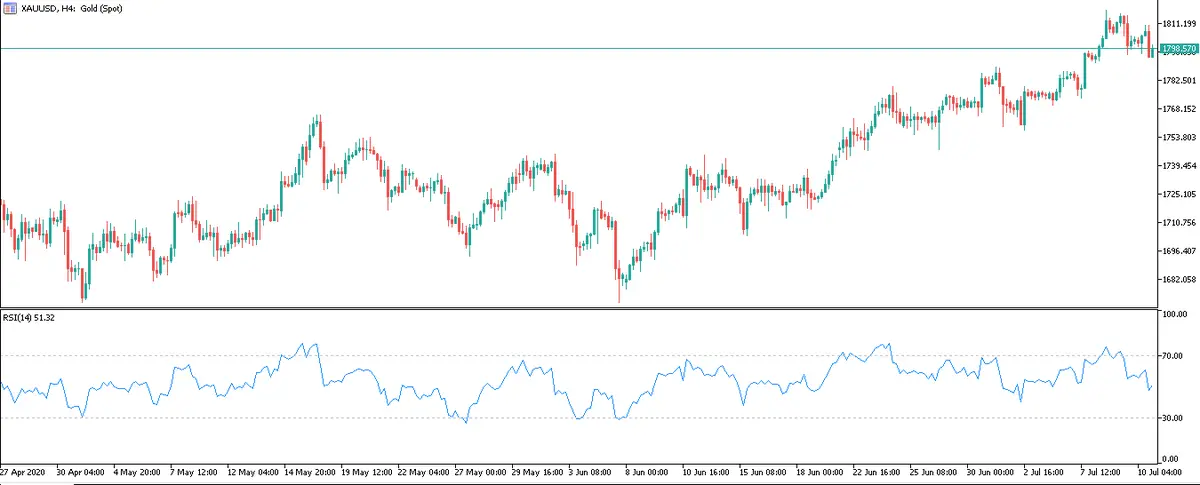1200x485 pixels.
Task: Select the 27 Apr 2020 date marker
Action: point(22,470)
